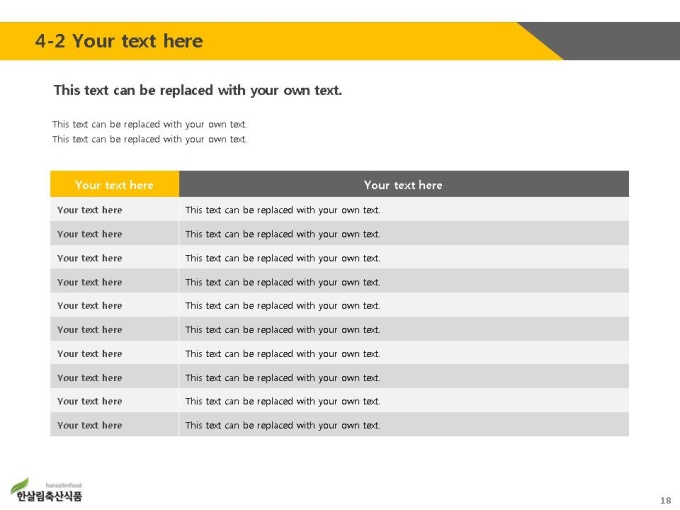Select the dark gray table header cell
The height and width of the screenshot is (510, 680).
(x=404, y=184)
